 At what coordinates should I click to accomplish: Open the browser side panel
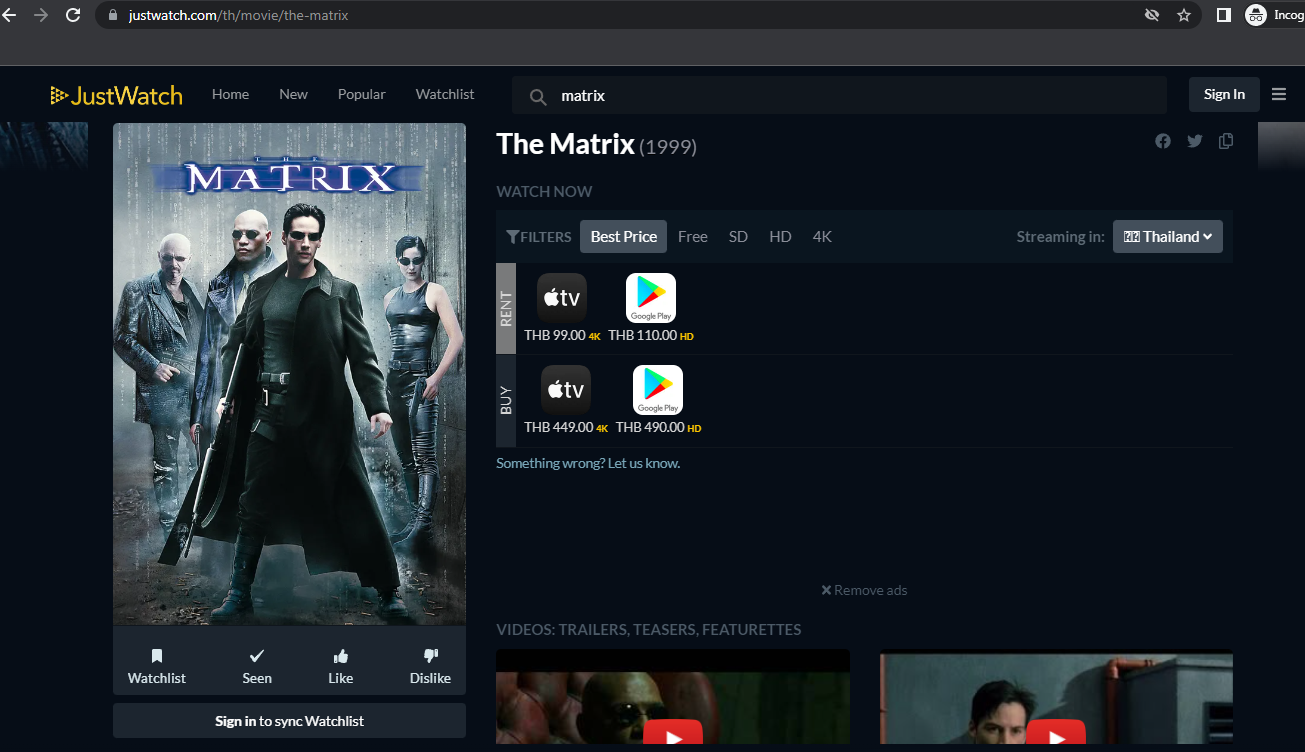[x=1223, y=15]
